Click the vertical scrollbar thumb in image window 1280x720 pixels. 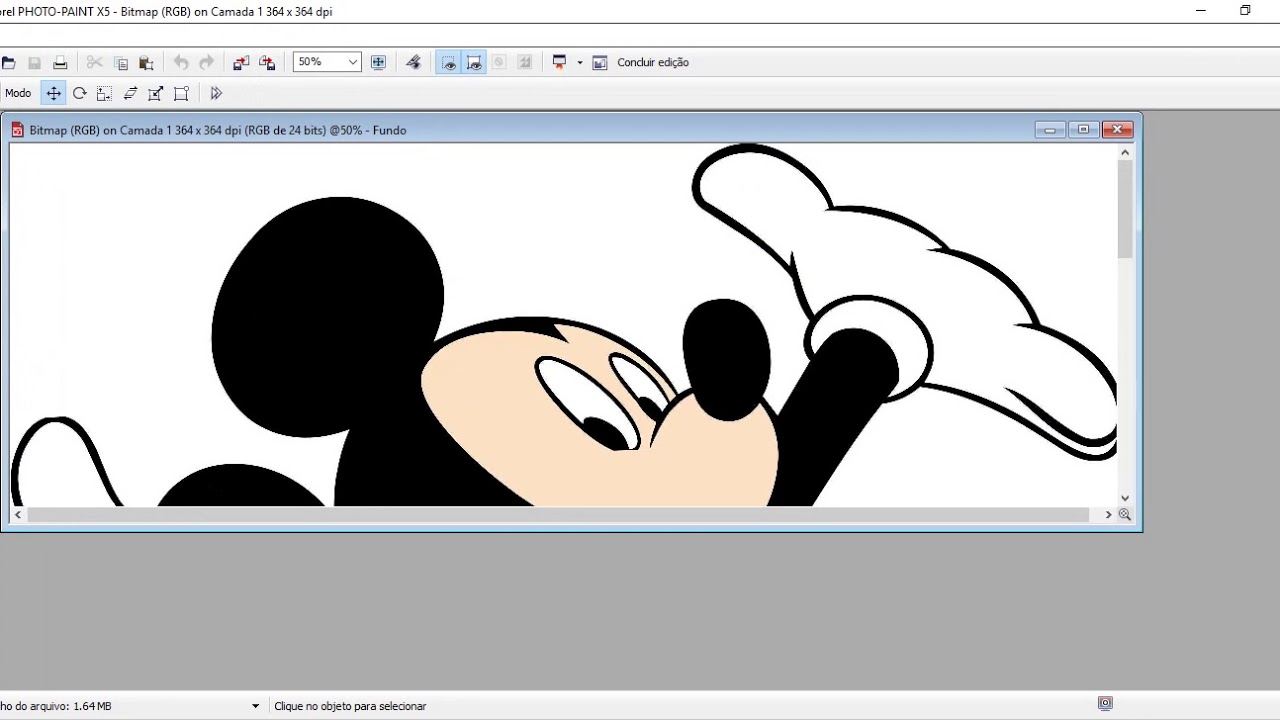point(1125,209)
